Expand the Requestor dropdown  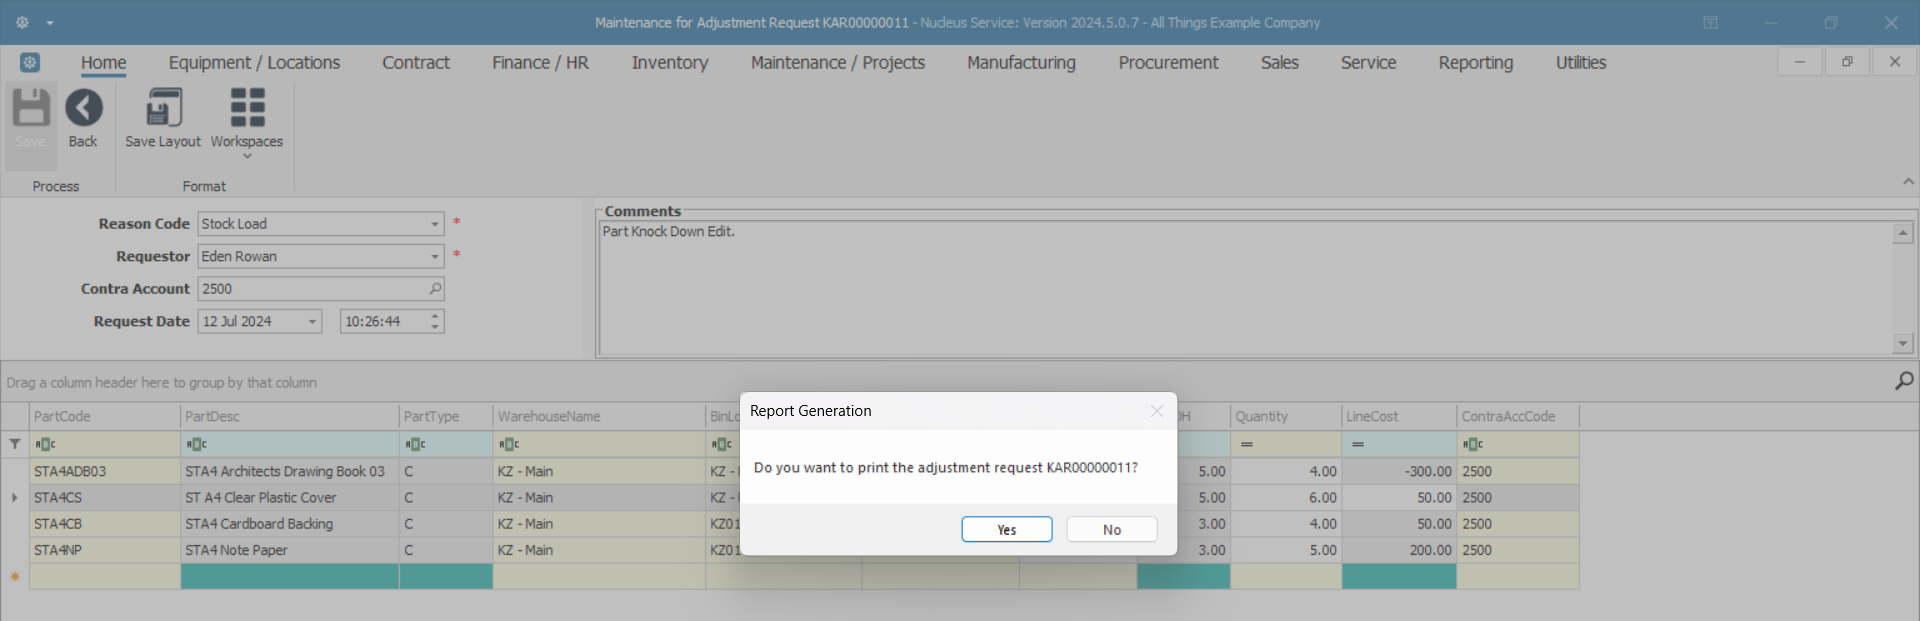(x=435, y=257)
